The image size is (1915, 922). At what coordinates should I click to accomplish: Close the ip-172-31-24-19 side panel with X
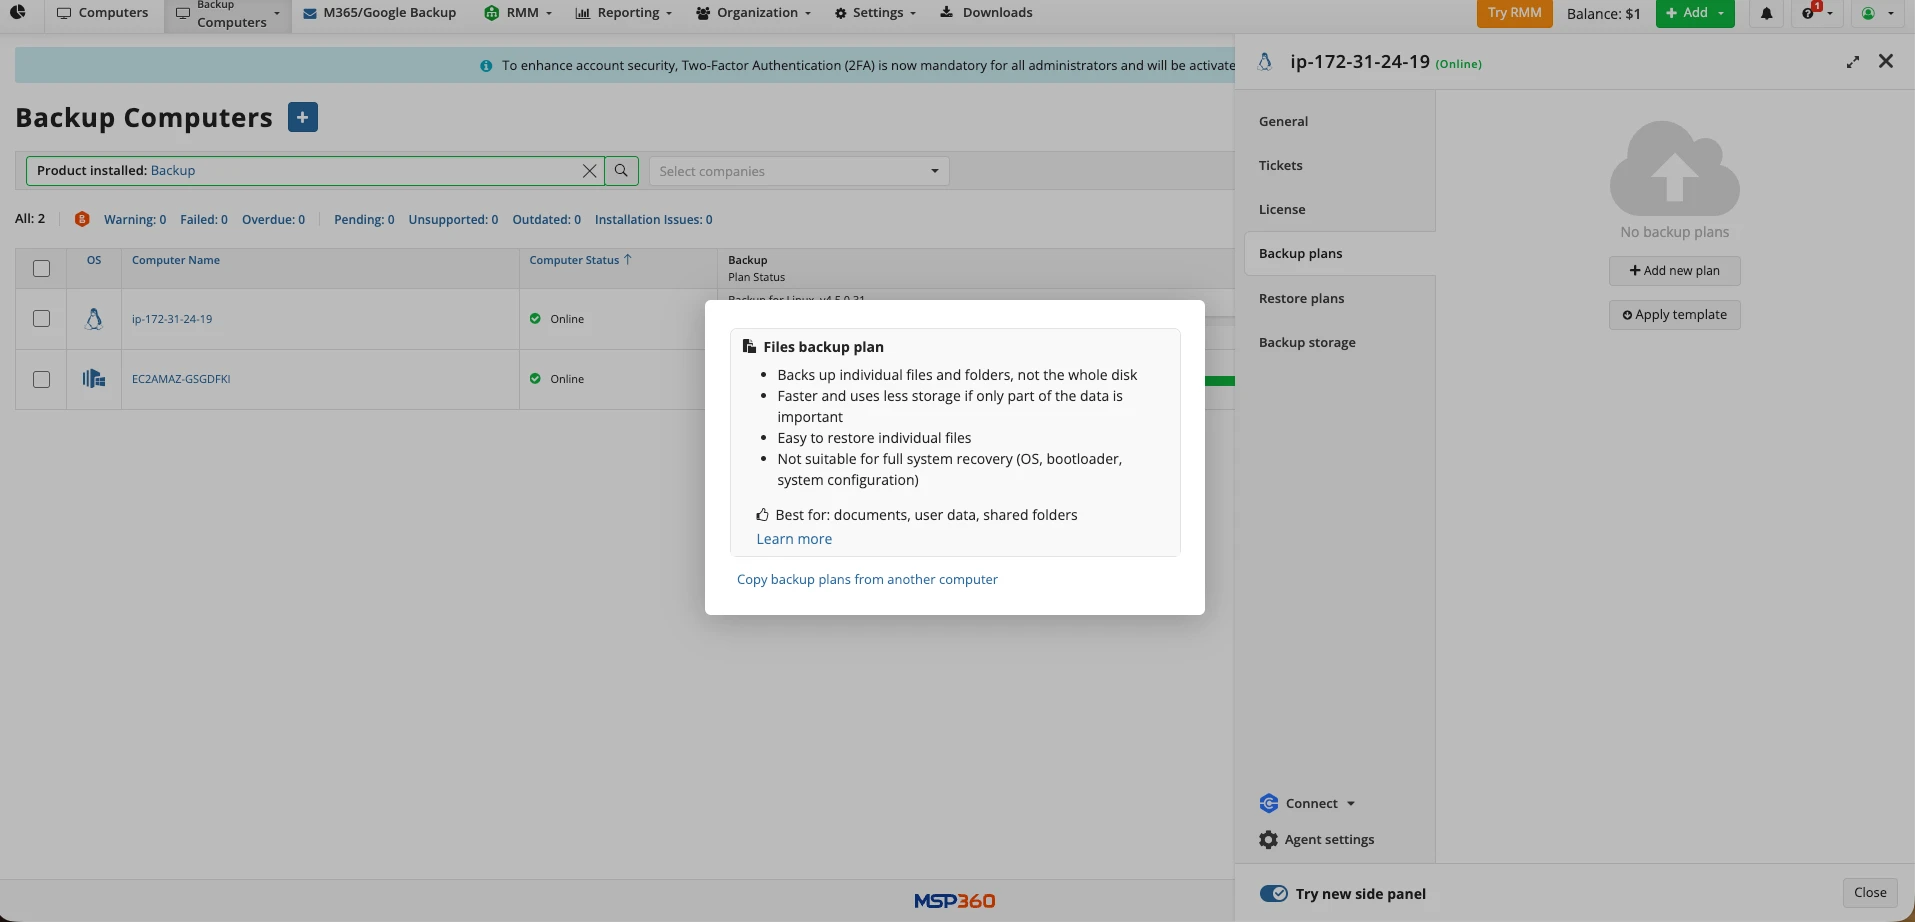point(1886,61)
